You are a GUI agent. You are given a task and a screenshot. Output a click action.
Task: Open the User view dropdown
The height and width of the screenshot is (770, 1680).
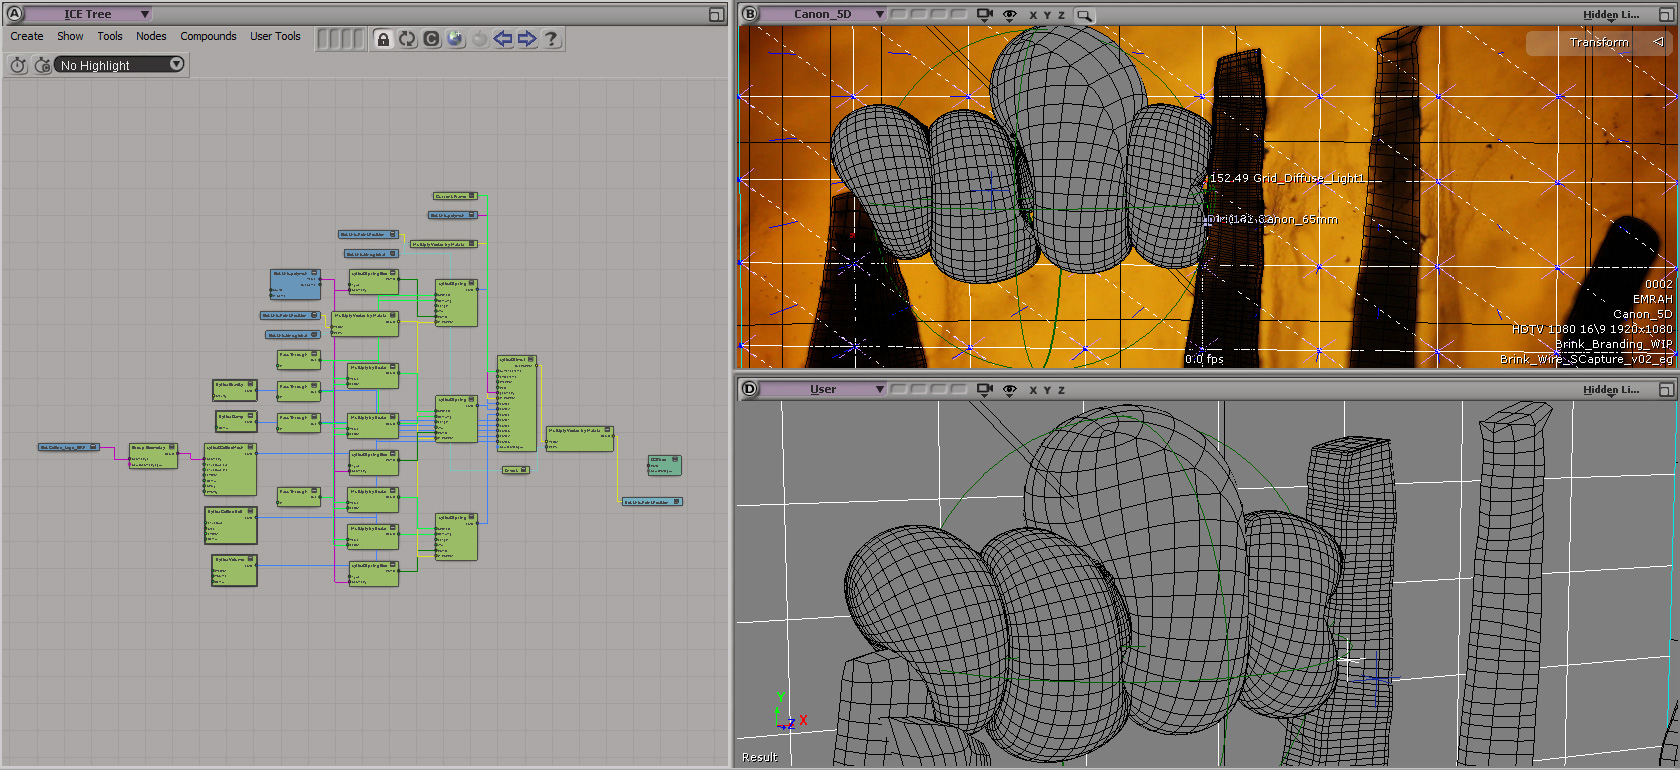tap(824, 389)
